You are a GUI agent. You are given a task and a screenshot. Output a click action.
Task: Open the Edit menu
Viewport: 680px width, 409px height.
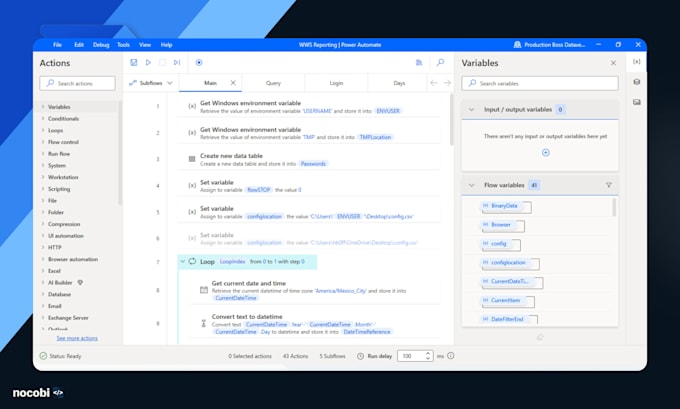coord(78,45)
